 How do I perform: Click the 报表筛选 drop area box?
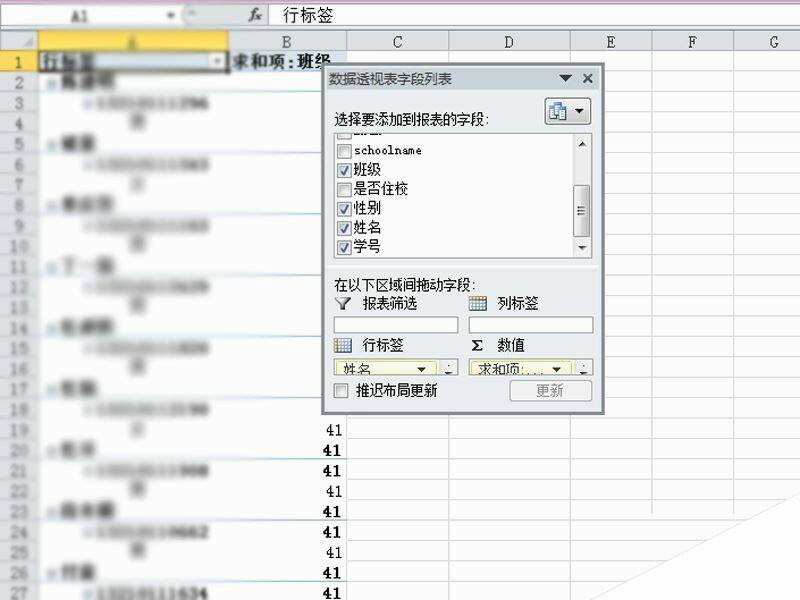[x=396, y=325]
